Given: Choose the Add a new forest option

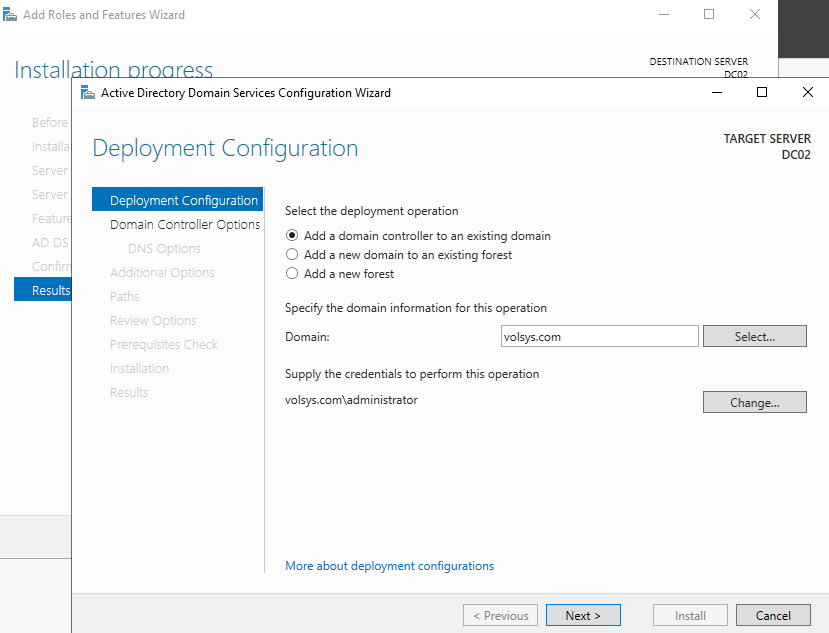Looking at the screenshot, I should click(292, 274).
